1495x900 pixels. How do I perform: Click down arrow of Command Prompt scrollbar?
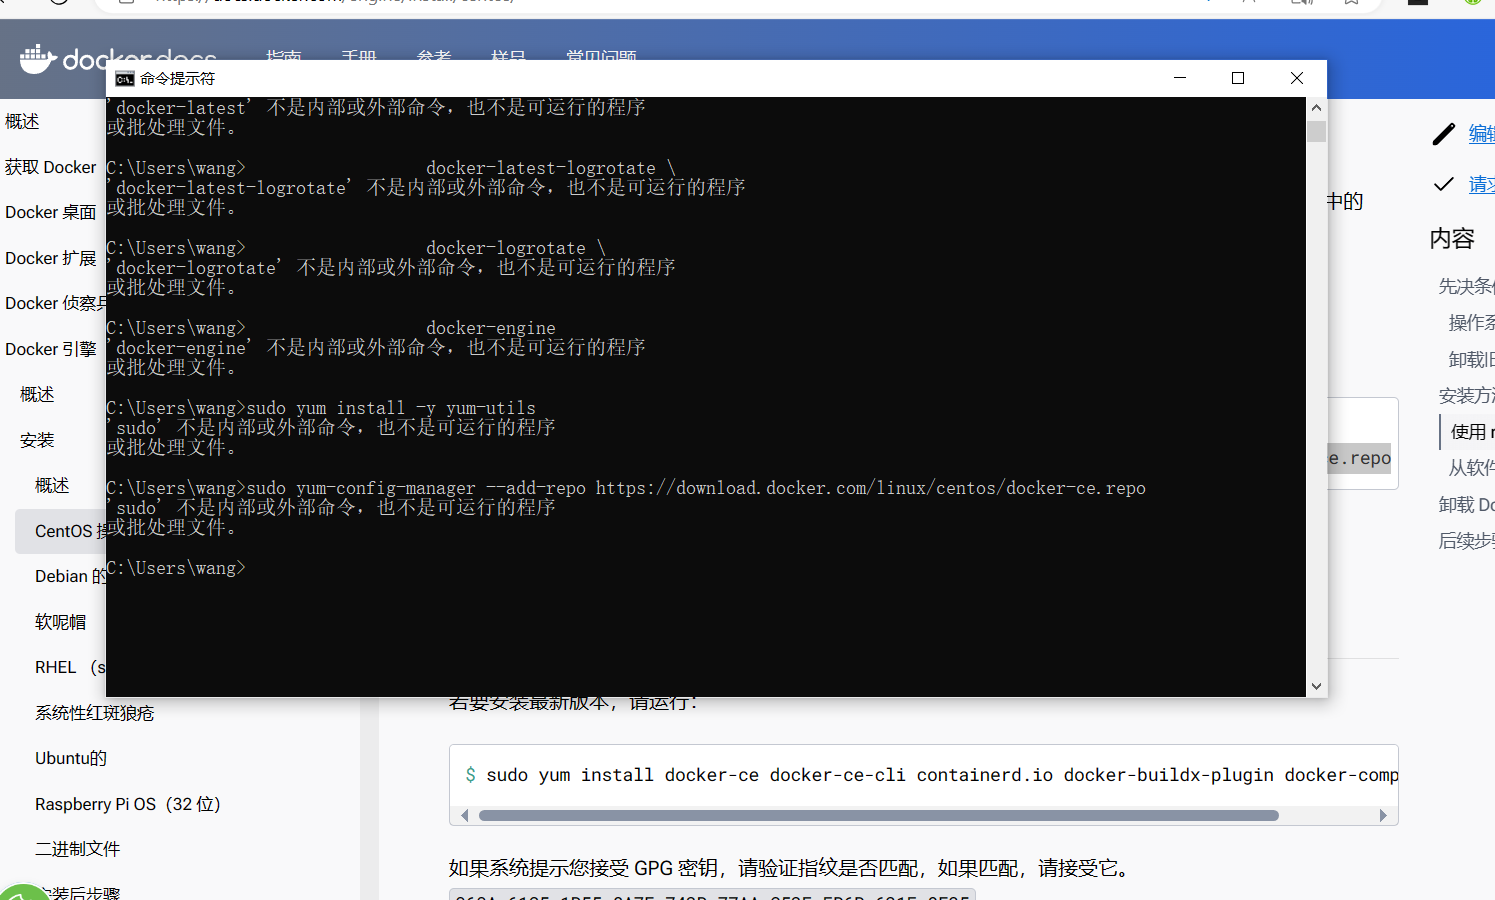(1316, 686)
